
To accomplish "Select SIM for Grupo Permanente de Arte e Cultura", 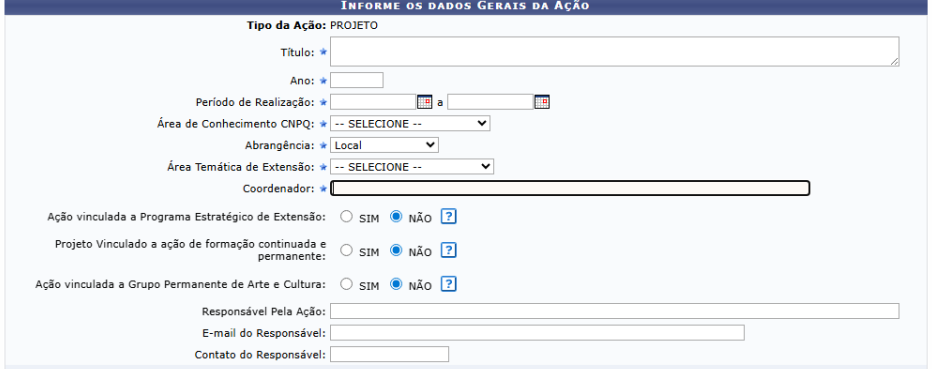I will click(x=346, y=285).
